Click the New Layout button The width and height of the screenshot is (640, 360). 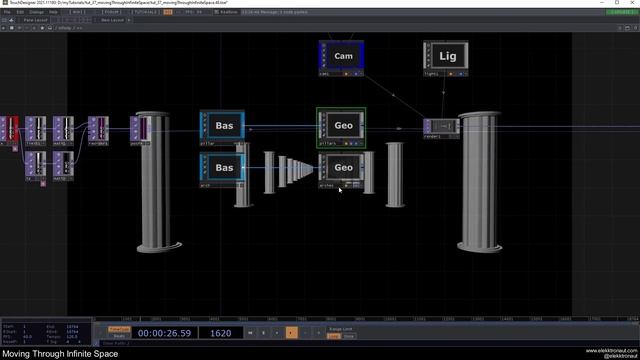click(112, 20)
